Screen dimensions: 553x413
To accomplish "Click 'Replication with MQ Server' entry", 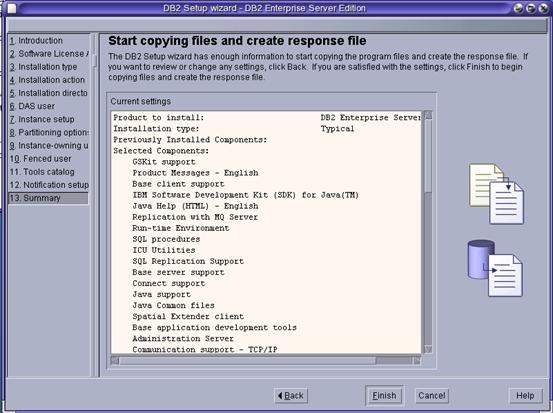I will coord(195,217).
